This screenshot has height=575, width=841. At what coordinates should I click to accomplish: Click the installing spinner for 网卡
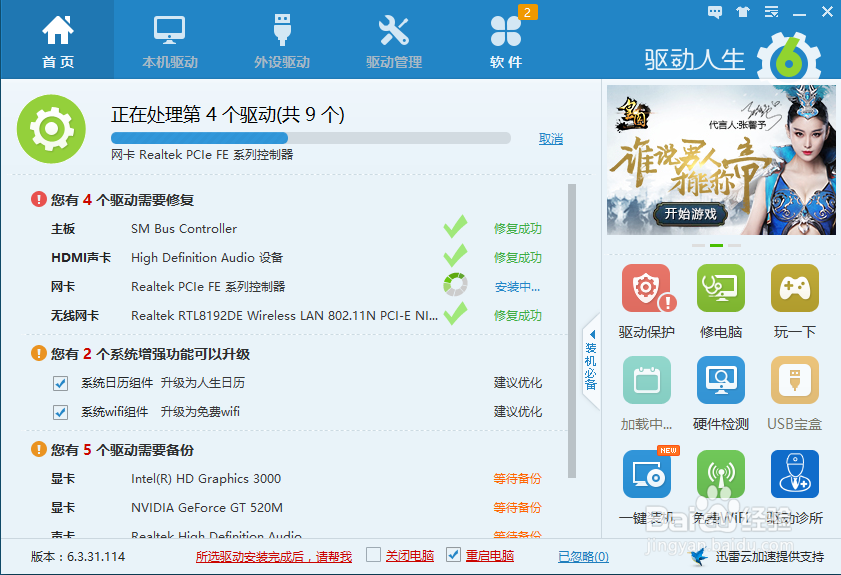click(455, 285)
